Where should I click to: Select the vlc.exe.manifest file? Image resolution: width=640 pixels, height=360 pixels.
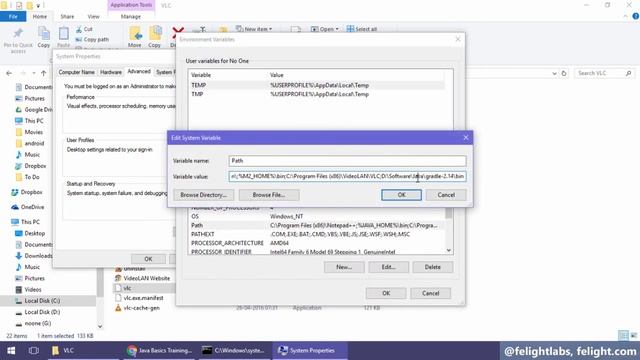139,298
